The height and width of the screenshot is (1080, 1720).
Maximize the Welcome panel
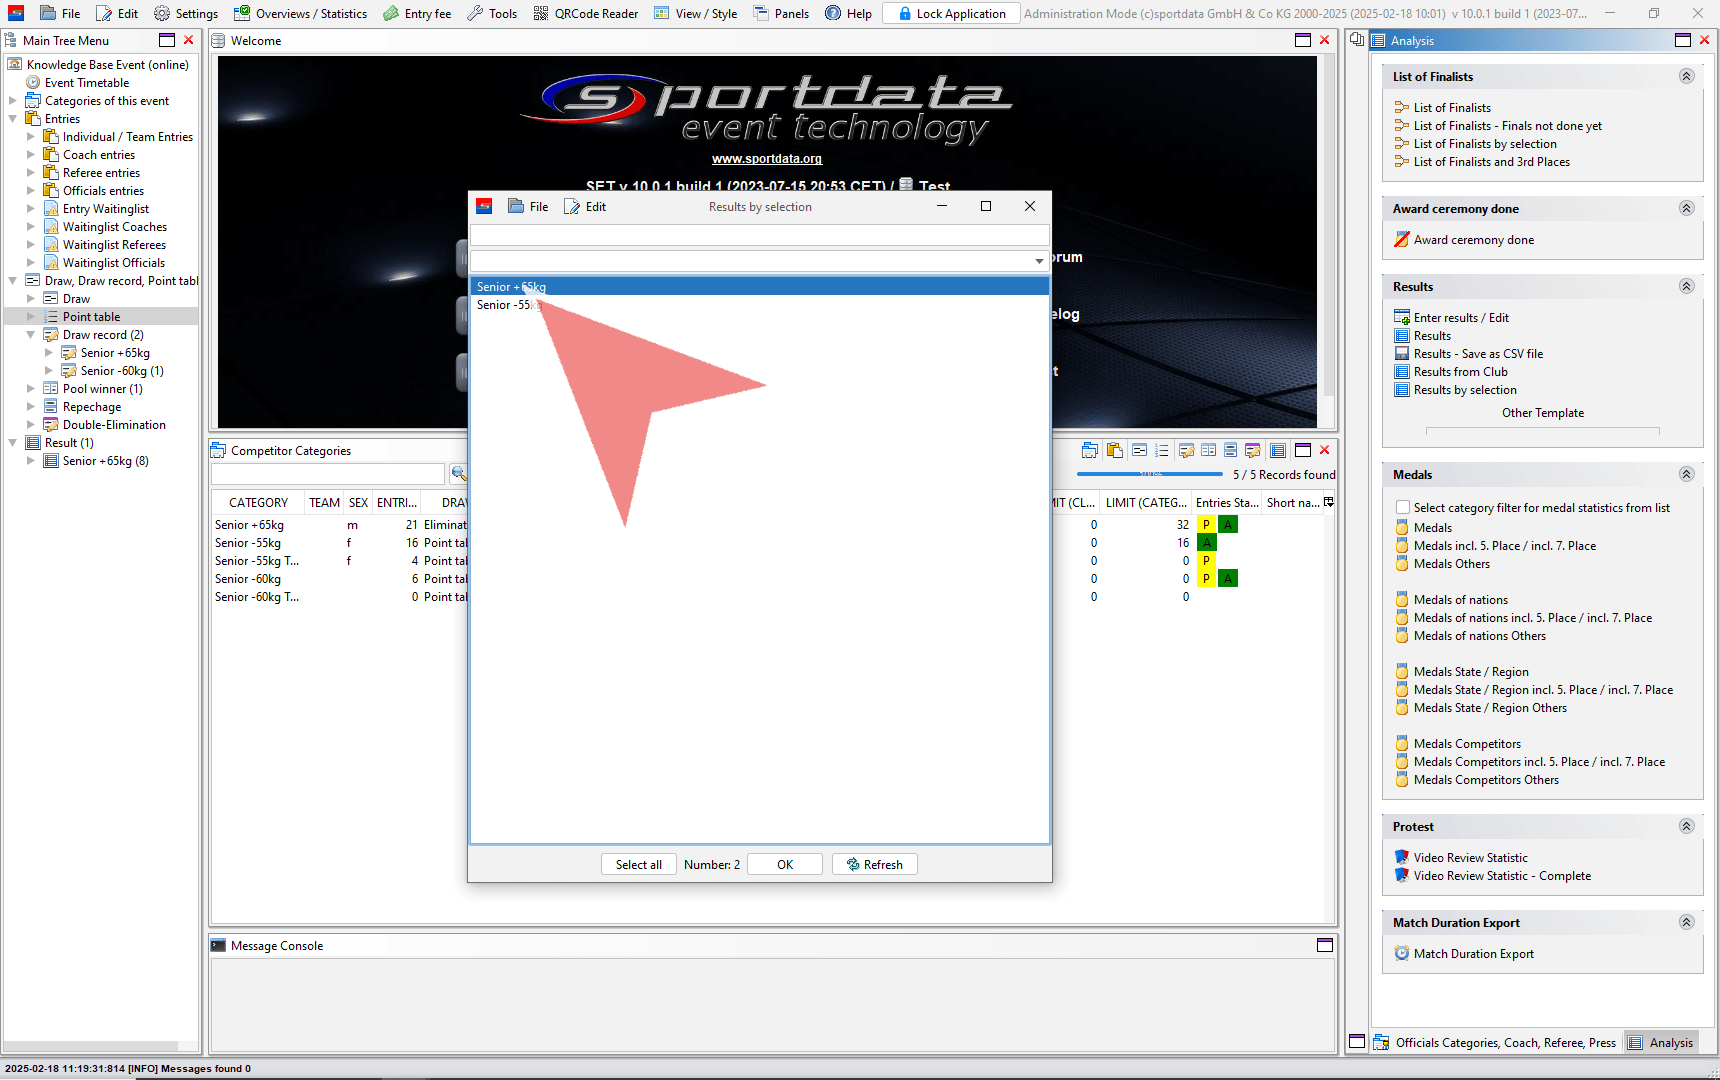point(1303,40)
